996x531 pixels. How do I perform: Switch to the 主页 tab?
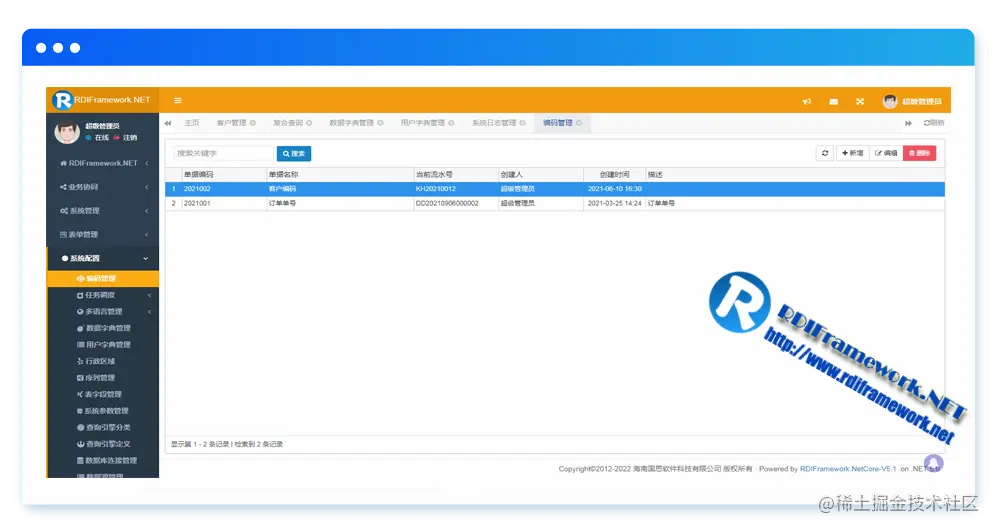pyautogui.click(x=192, y=123)
